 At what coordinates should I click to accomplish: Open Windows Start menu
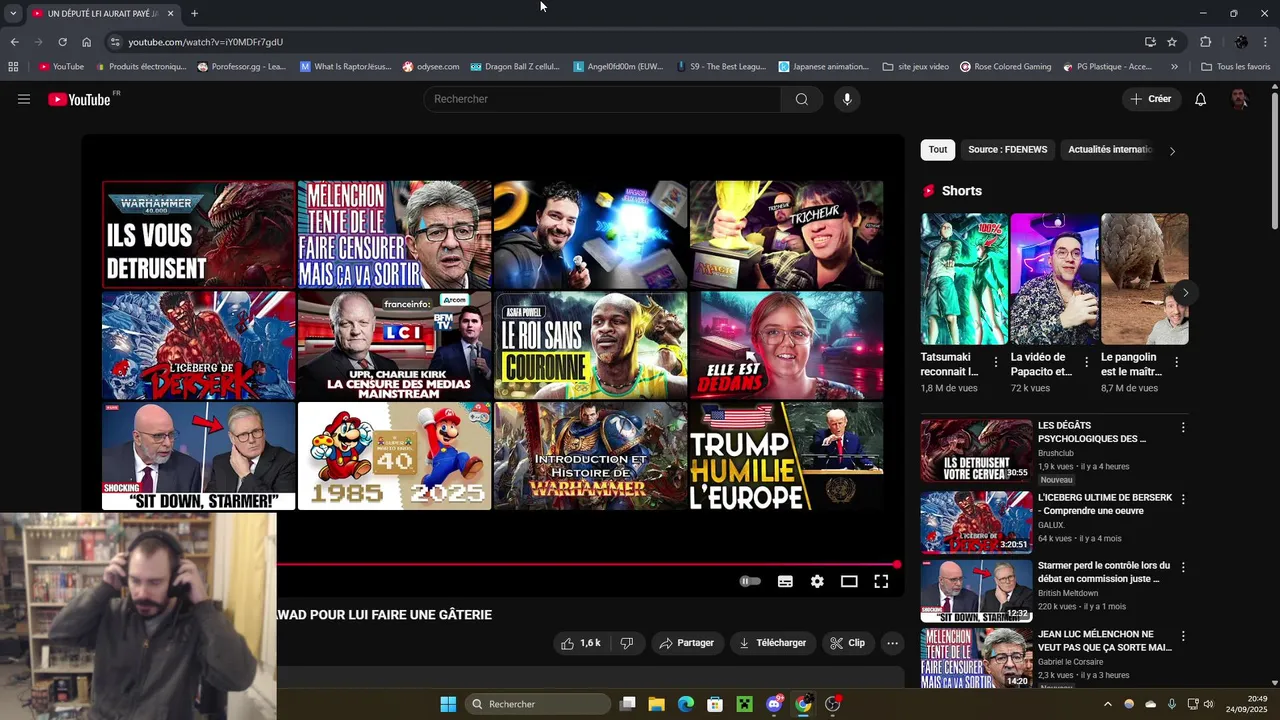point(448,704)
